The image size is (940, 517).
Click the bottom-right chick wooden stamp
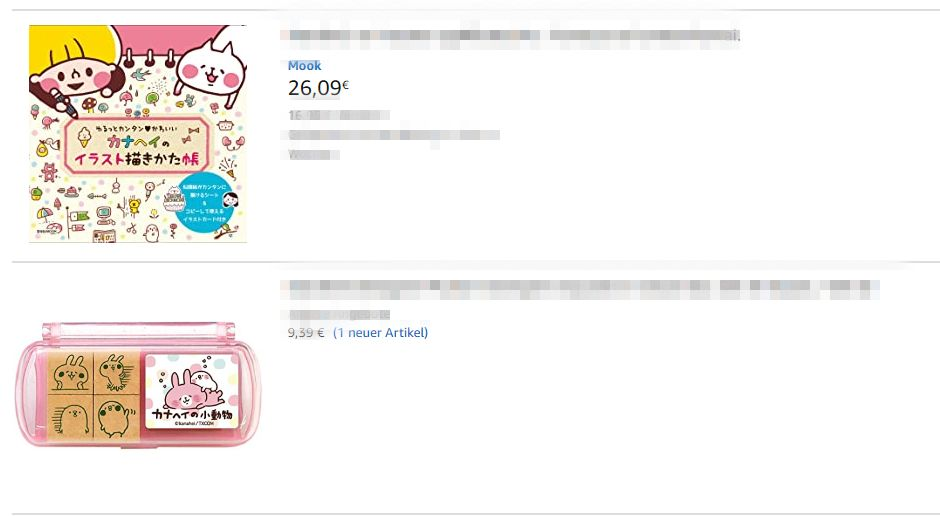coord(117,418)
